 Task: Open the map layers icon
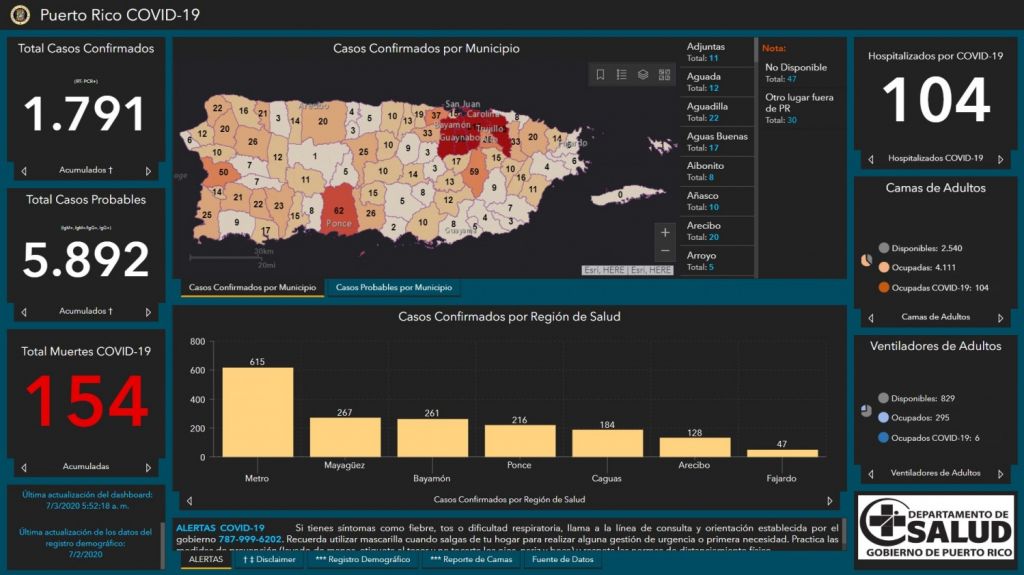pyautogui.click(x=643, y=75)
